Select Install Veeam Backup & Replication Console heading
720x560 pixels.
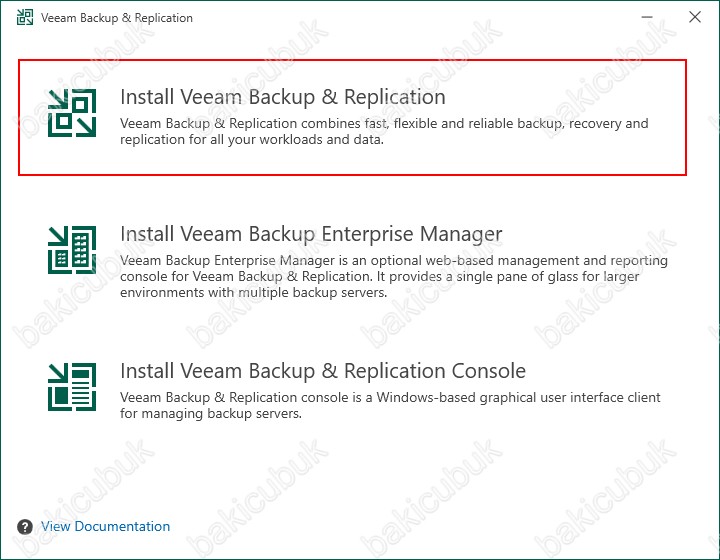tap(323, 371)
